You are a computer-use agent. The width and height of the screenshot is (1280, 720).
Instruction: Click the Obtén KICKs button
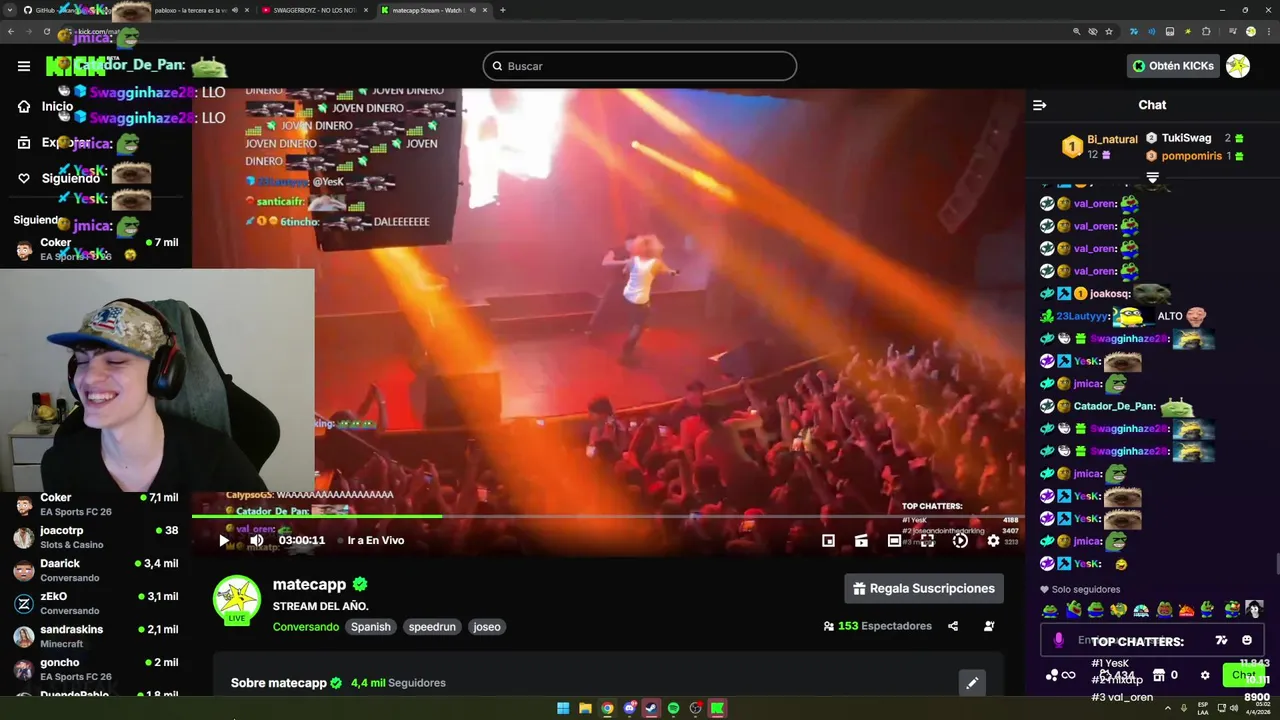click(x=1174, y=66)
